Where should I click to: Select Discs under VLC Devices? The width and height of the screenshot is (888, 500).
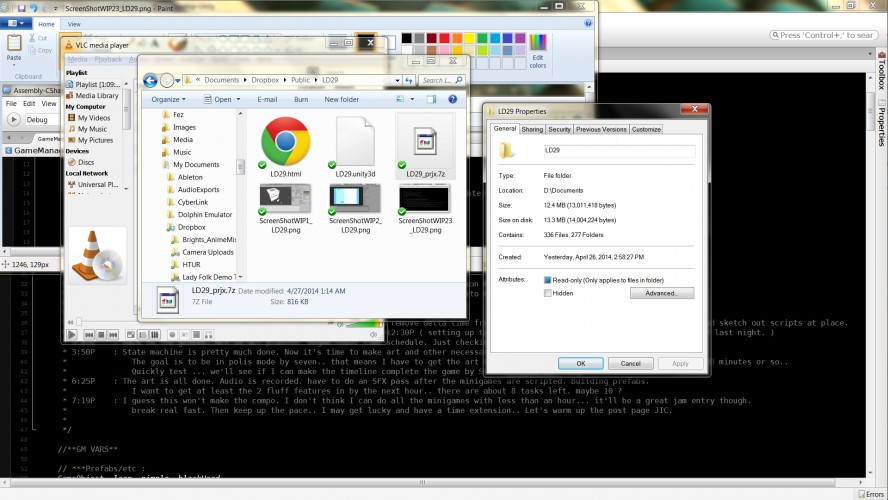point(81,162)
